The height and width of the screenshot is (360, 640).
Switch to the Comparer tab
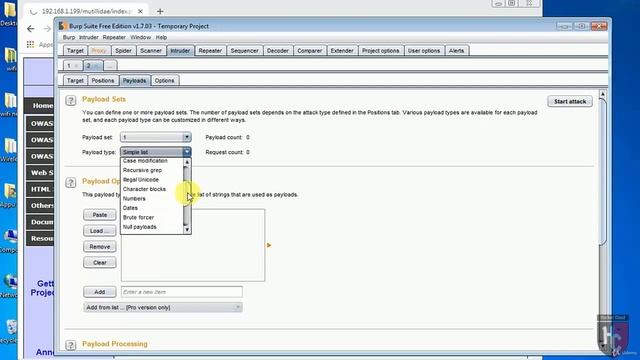pyautogui.click(x=309, y=51)
